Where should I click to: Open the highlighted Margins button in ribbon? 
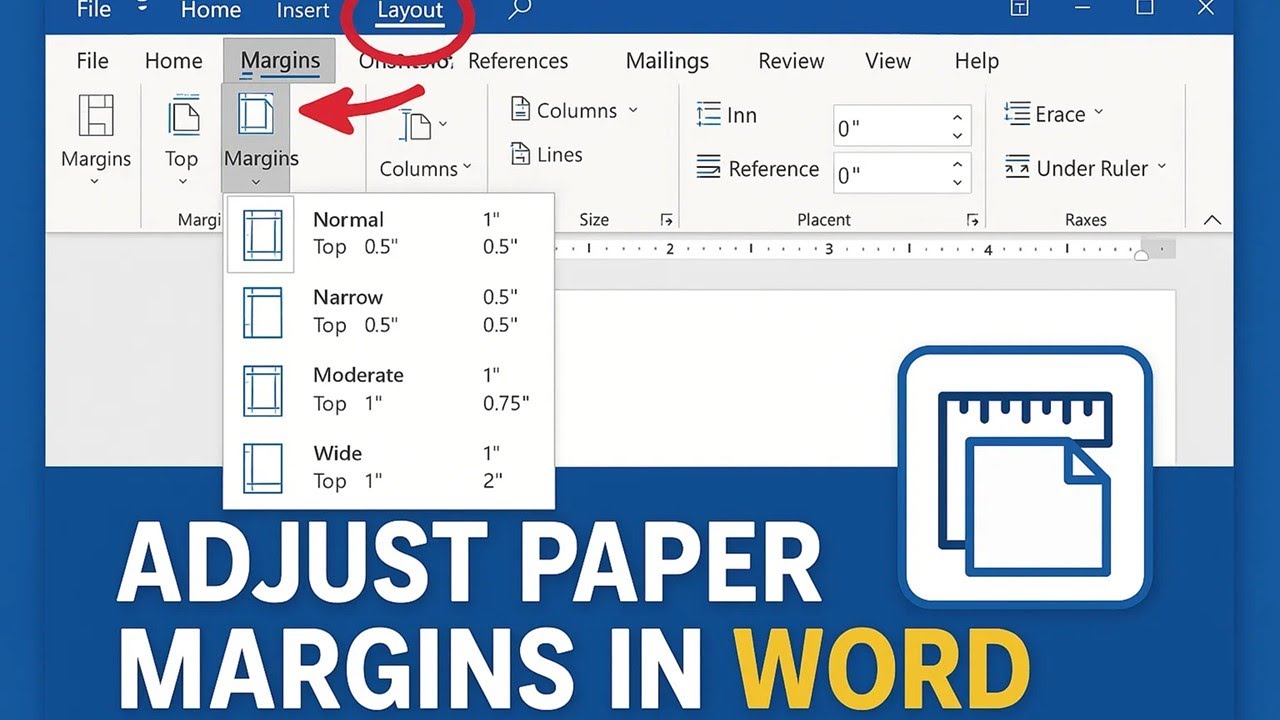pos(255,138)
